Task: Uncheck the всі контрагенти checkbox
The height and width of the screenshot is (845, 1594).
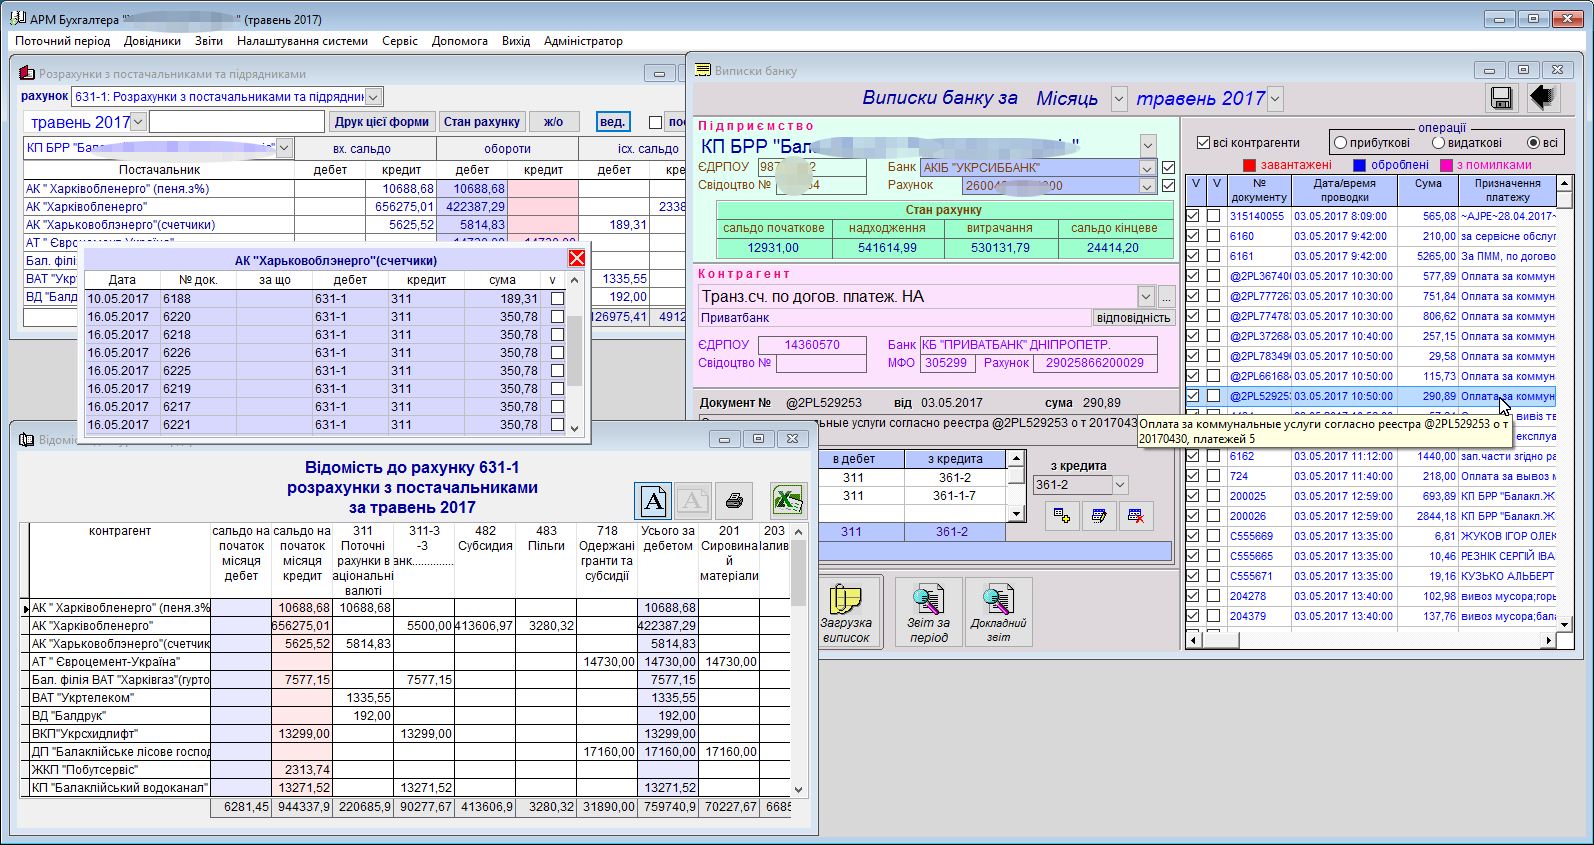Action: click(x=1204, y=143)
